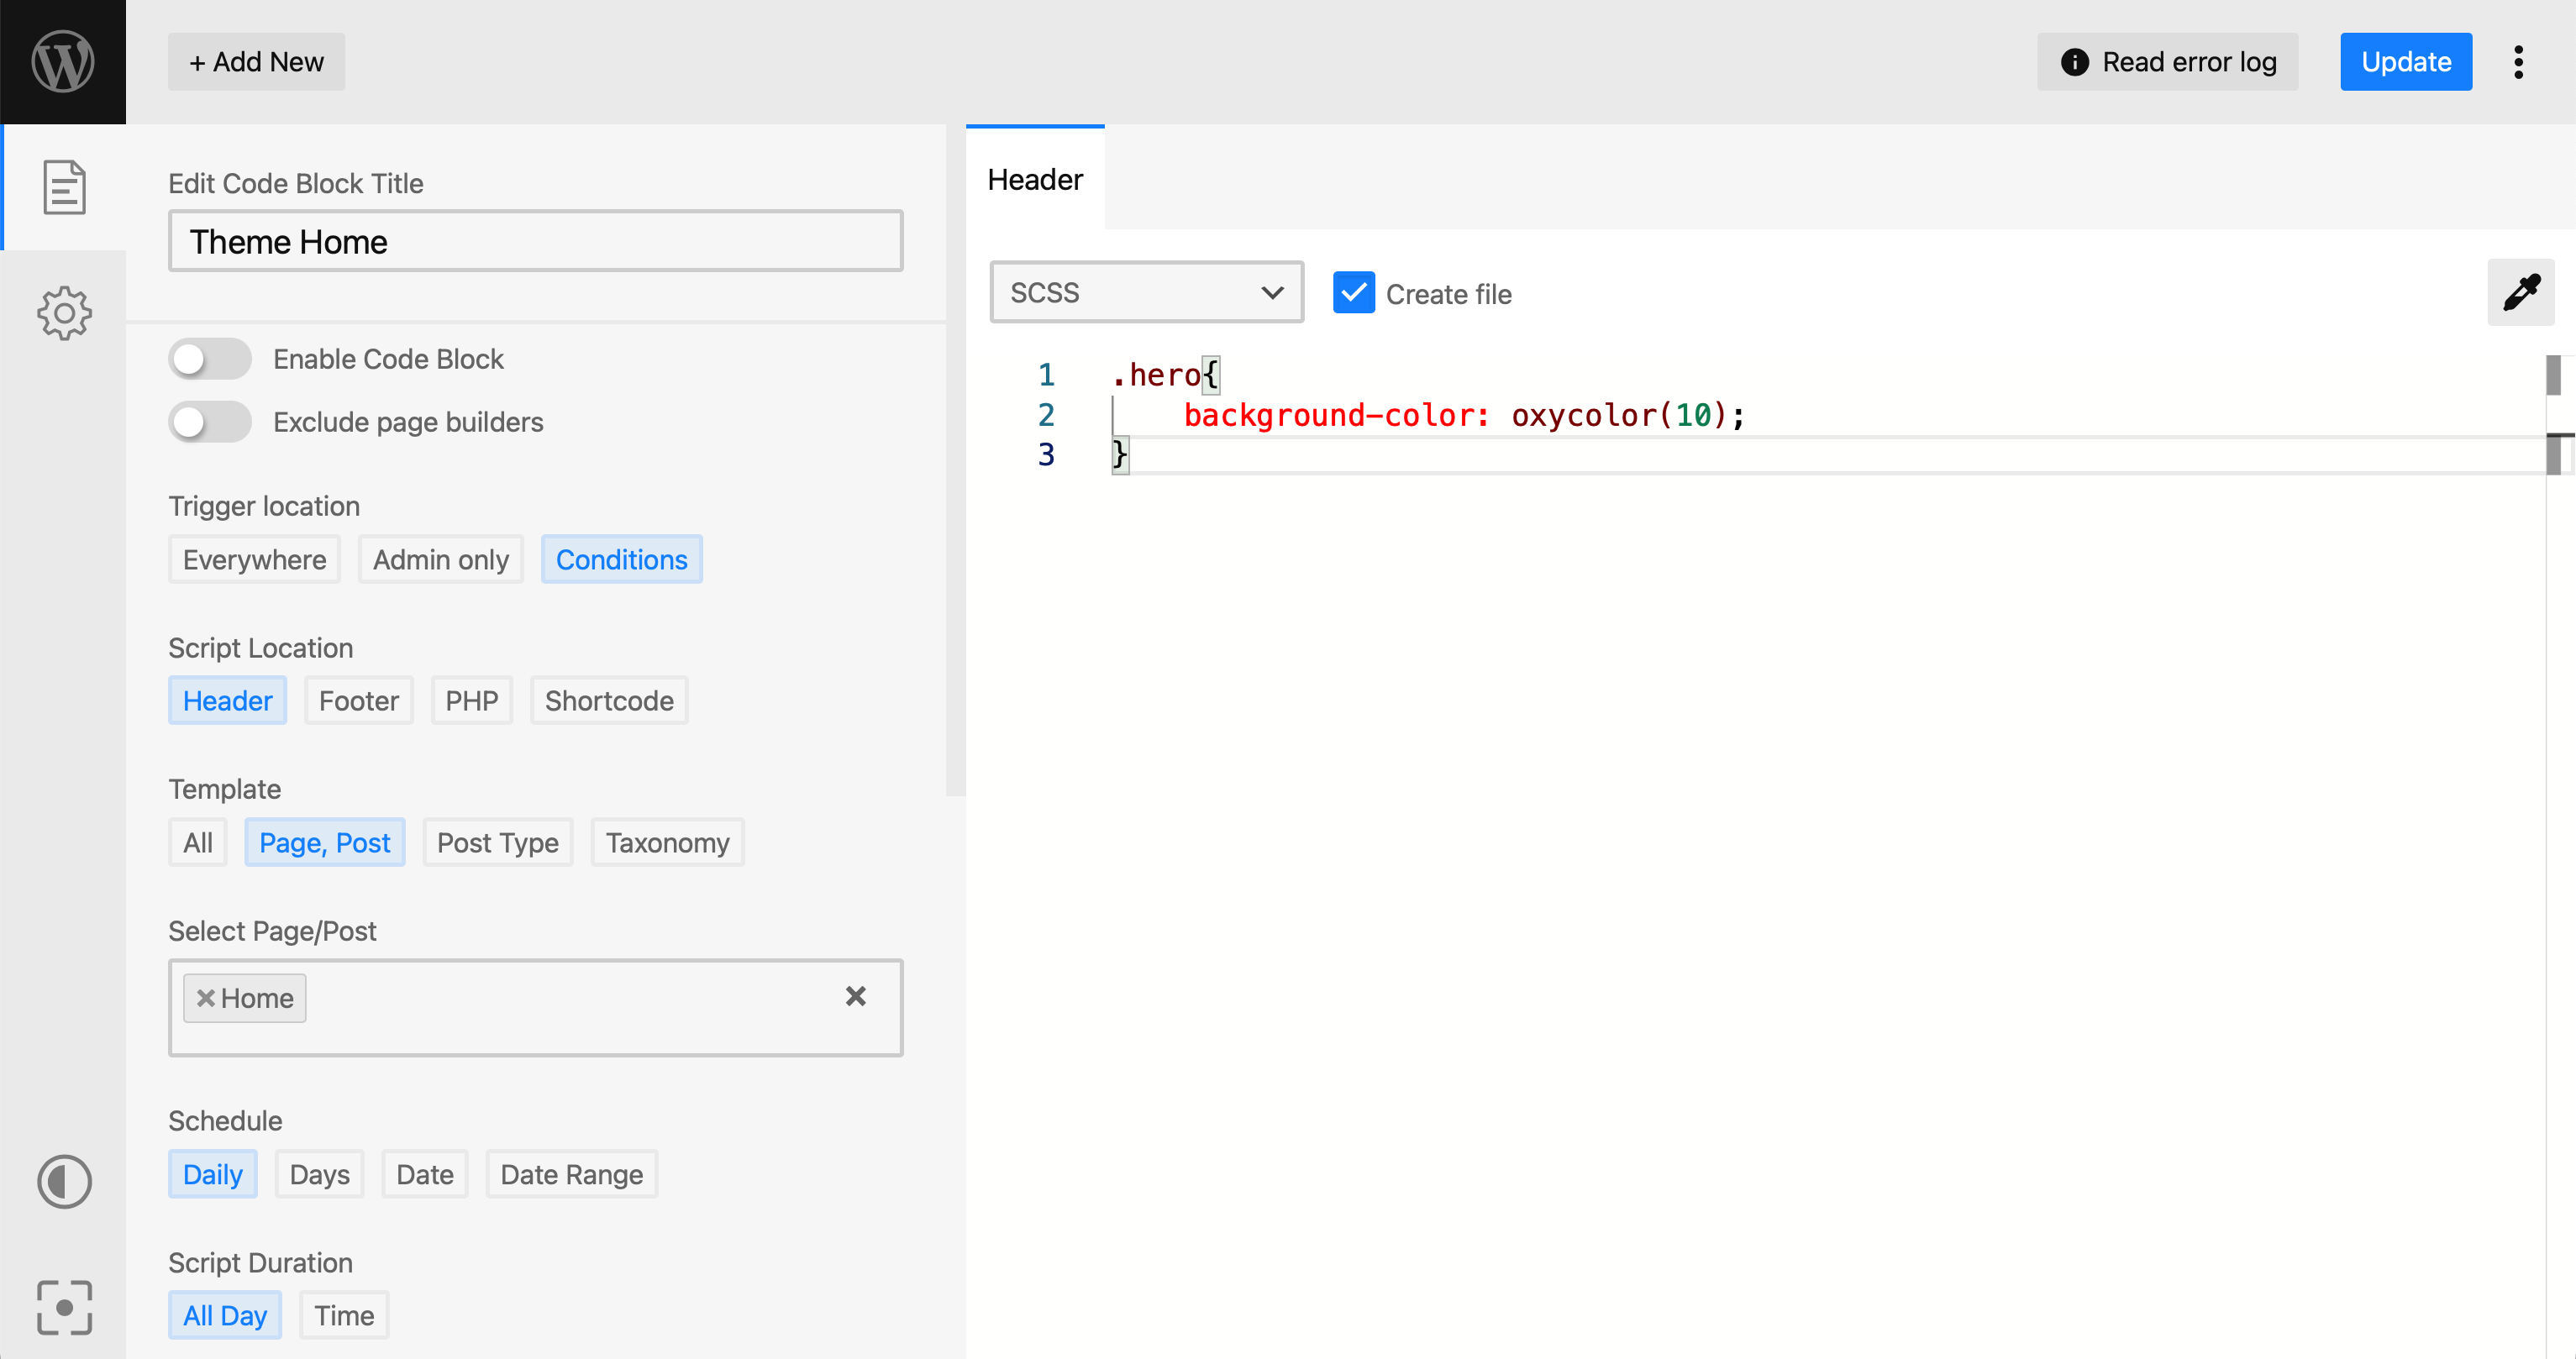Toggle the Exclude page builders switch

coord(210,422)
